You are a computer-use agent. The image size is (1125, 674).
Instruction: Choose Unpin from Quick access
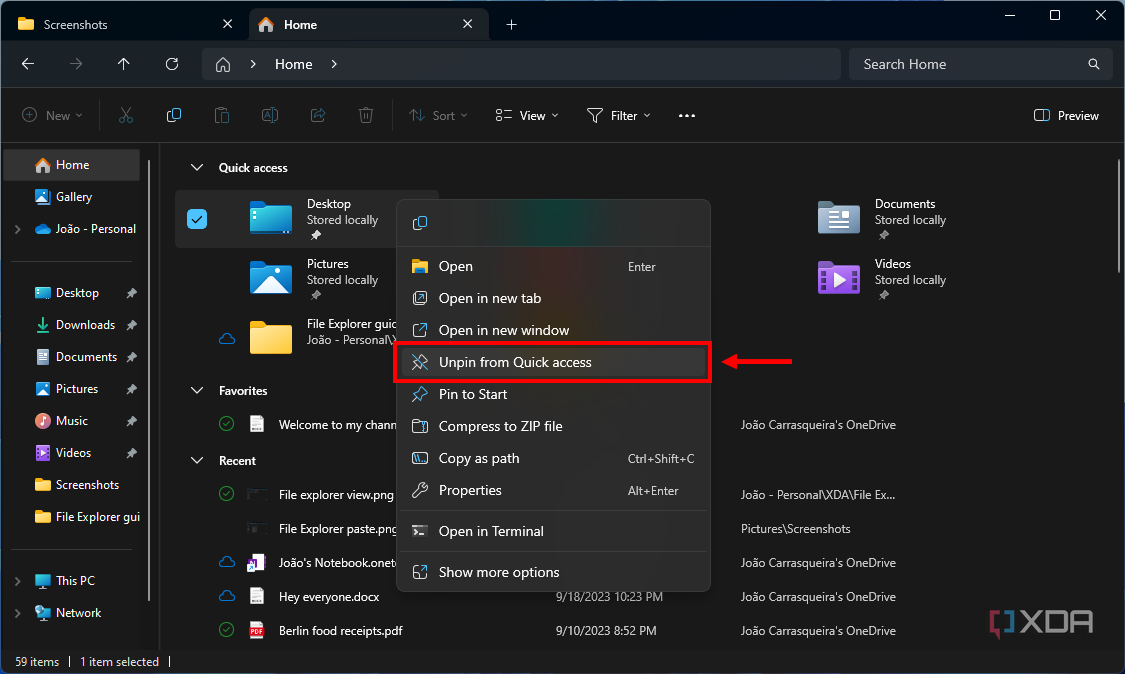516,362
